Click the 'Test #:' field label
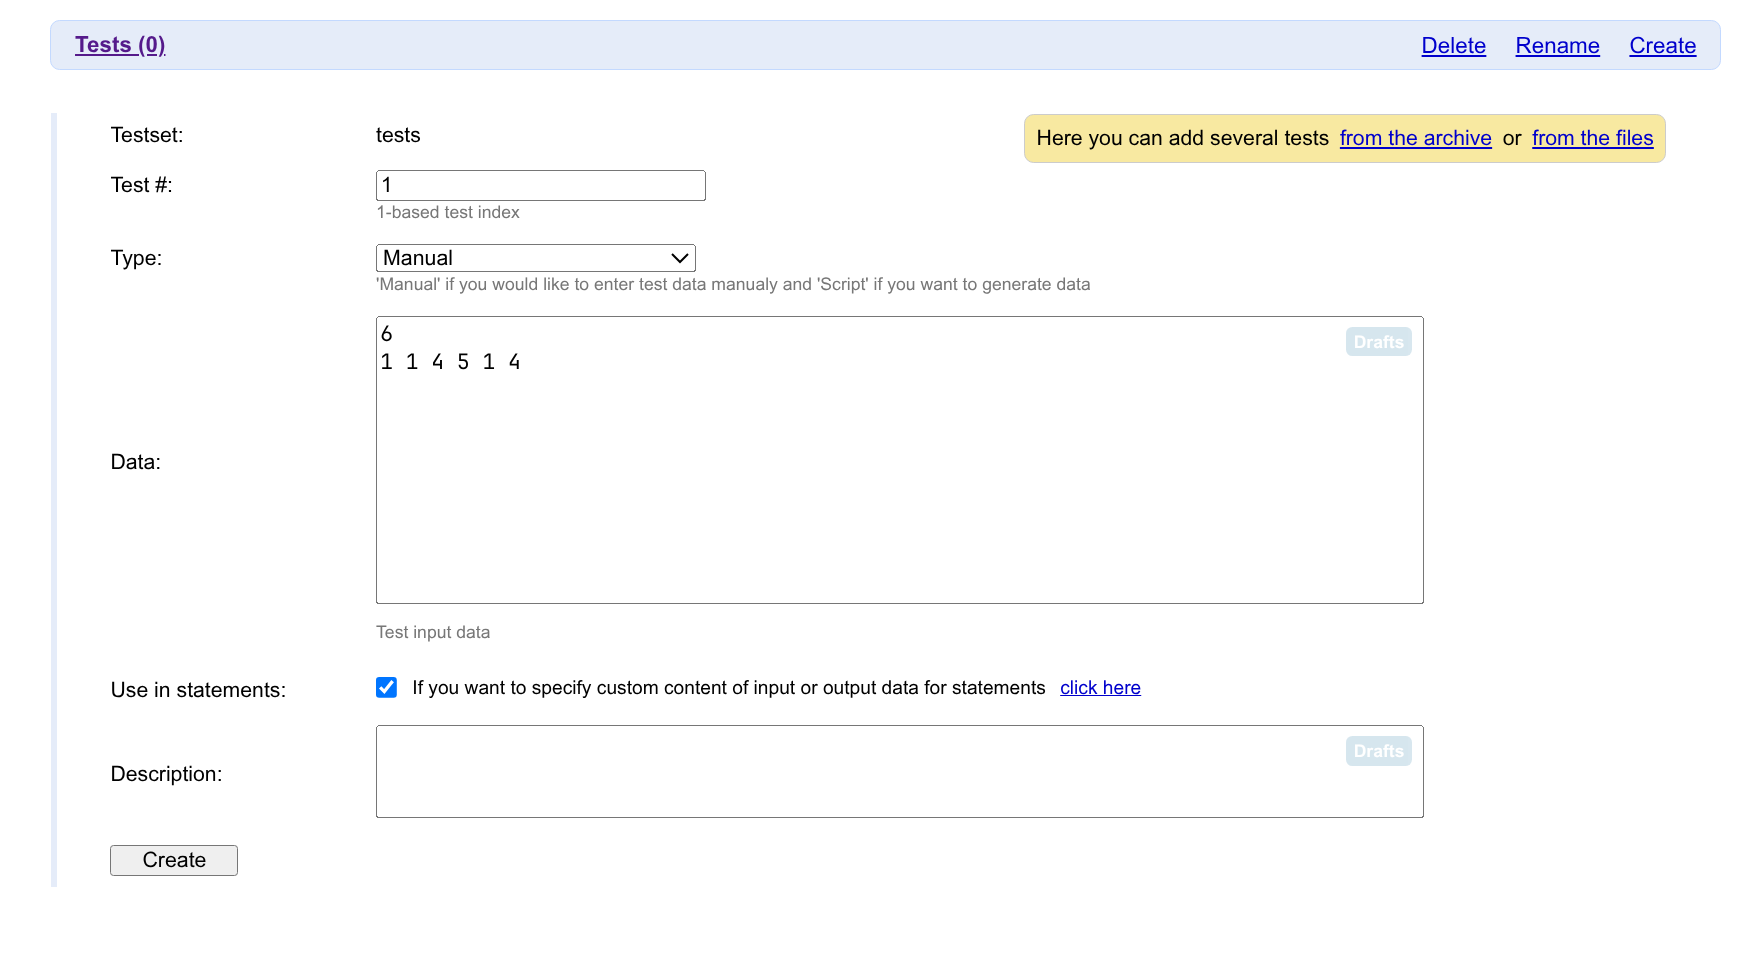 pos(141,185)
